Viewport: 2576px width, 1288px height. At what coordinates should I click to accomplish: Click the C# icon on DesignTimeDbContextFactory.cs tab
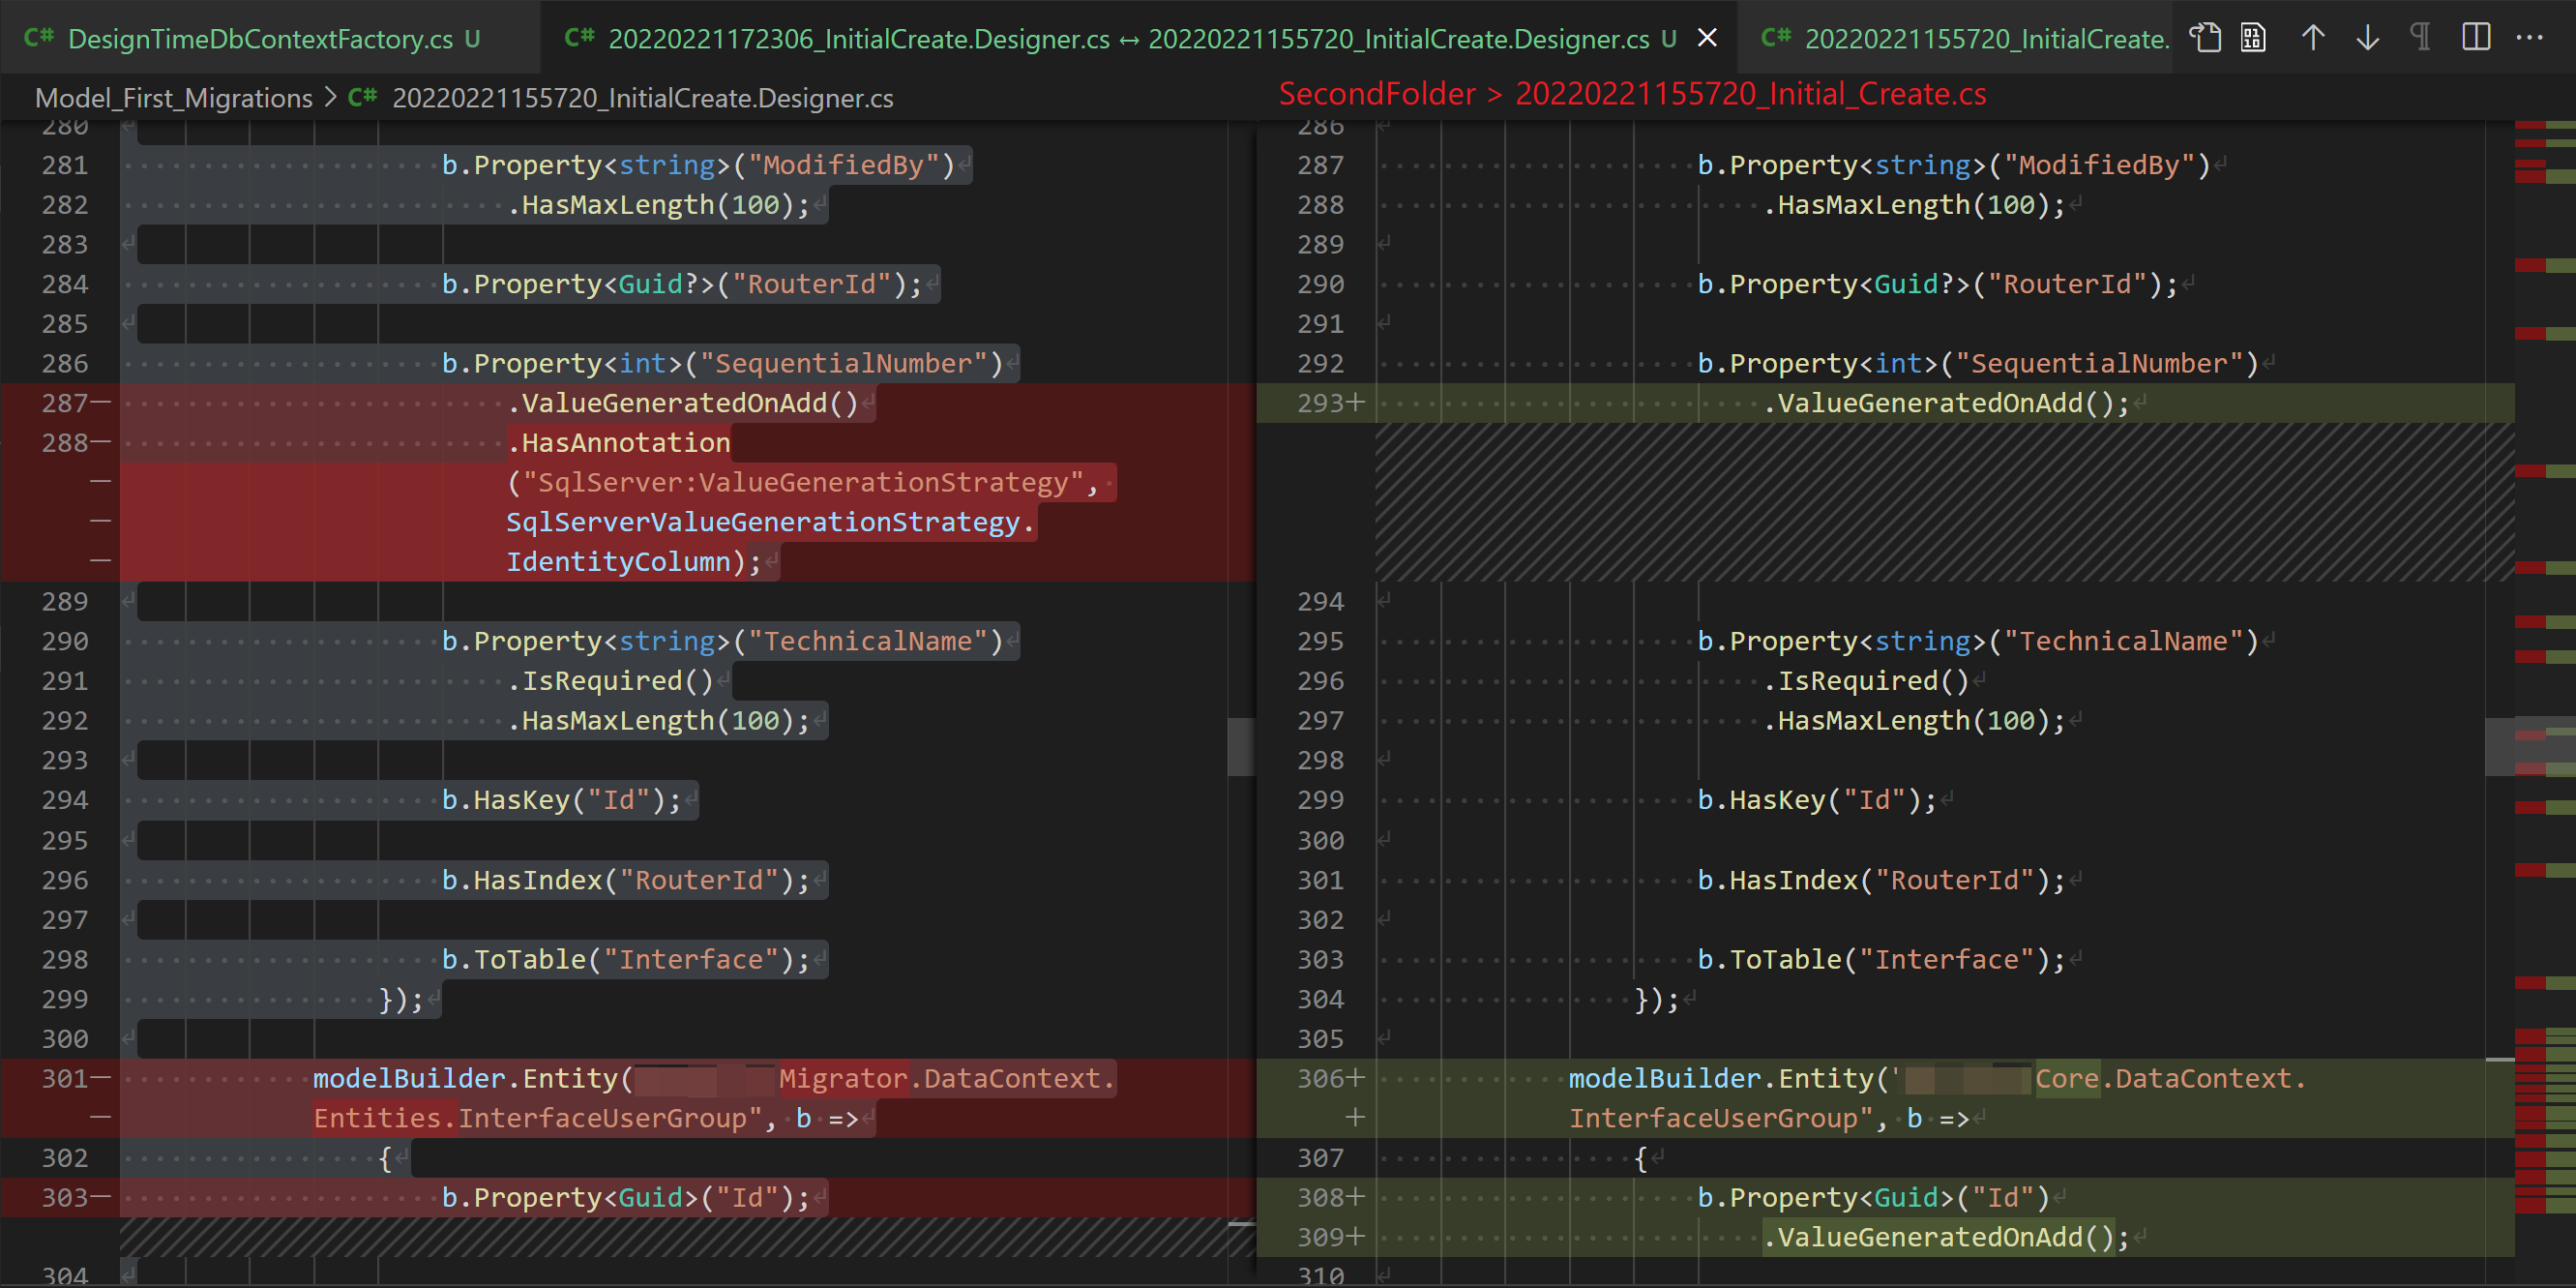coord(38,38)
